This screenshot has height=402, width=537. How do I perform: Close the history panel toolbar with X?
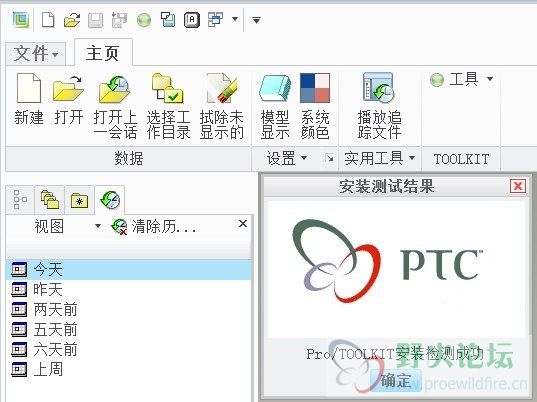coord(243,224)
